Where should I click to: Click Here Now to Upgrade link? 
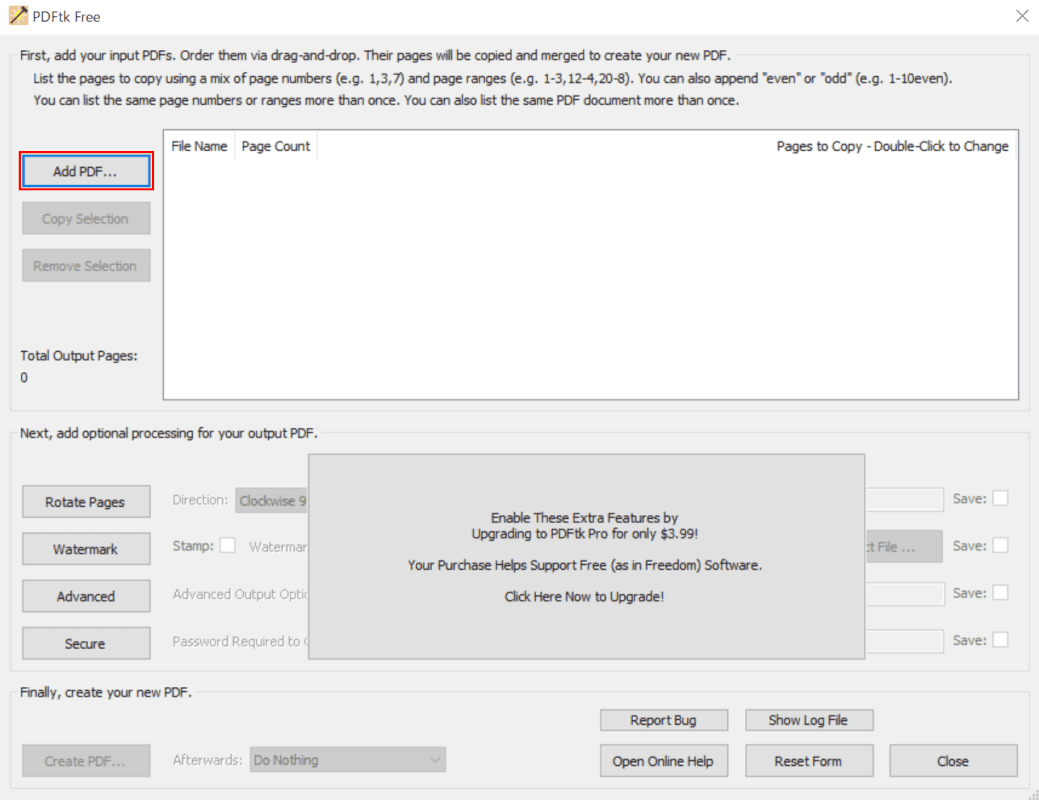(584, 597)
